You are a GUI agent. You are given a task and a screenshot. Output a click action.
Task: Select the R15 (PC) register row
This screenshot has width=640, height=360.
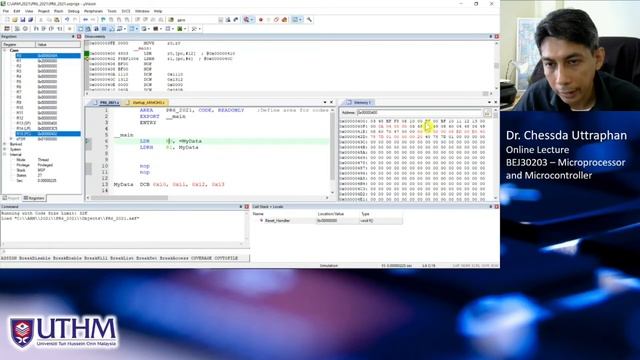pyautogui.click(x=48, y=133)
